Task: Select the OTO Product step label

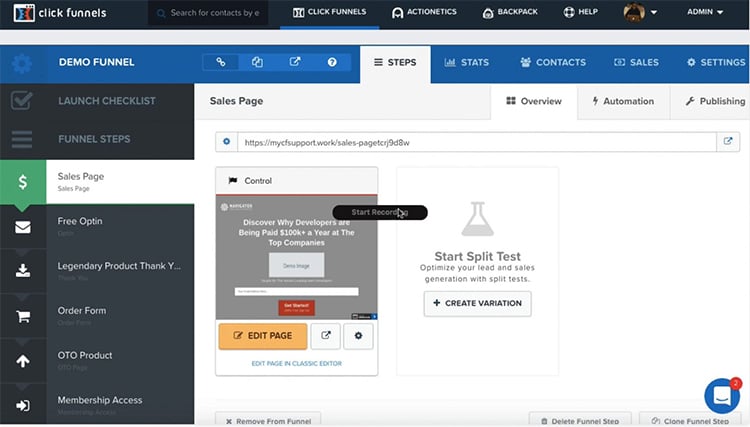Action: [x=85, y=355]
